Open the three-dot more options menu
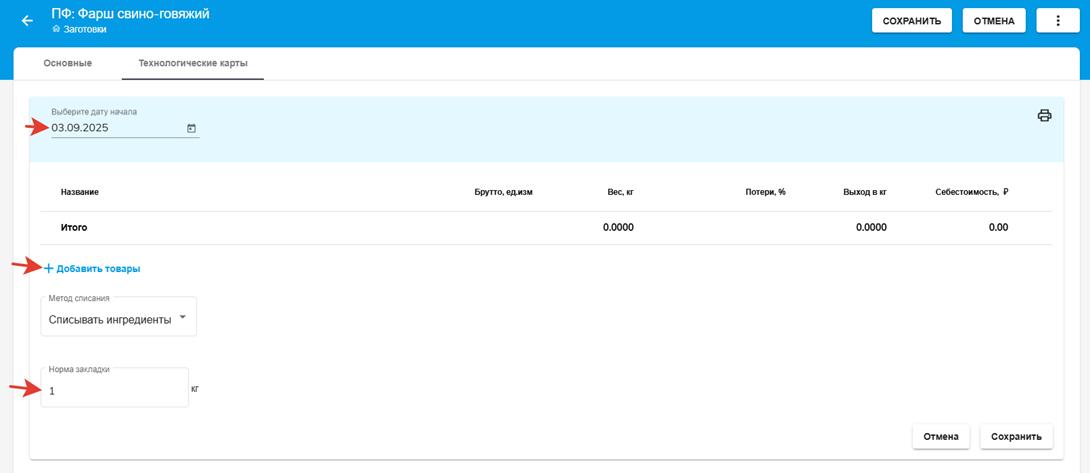 click(x=1058, y=21)
